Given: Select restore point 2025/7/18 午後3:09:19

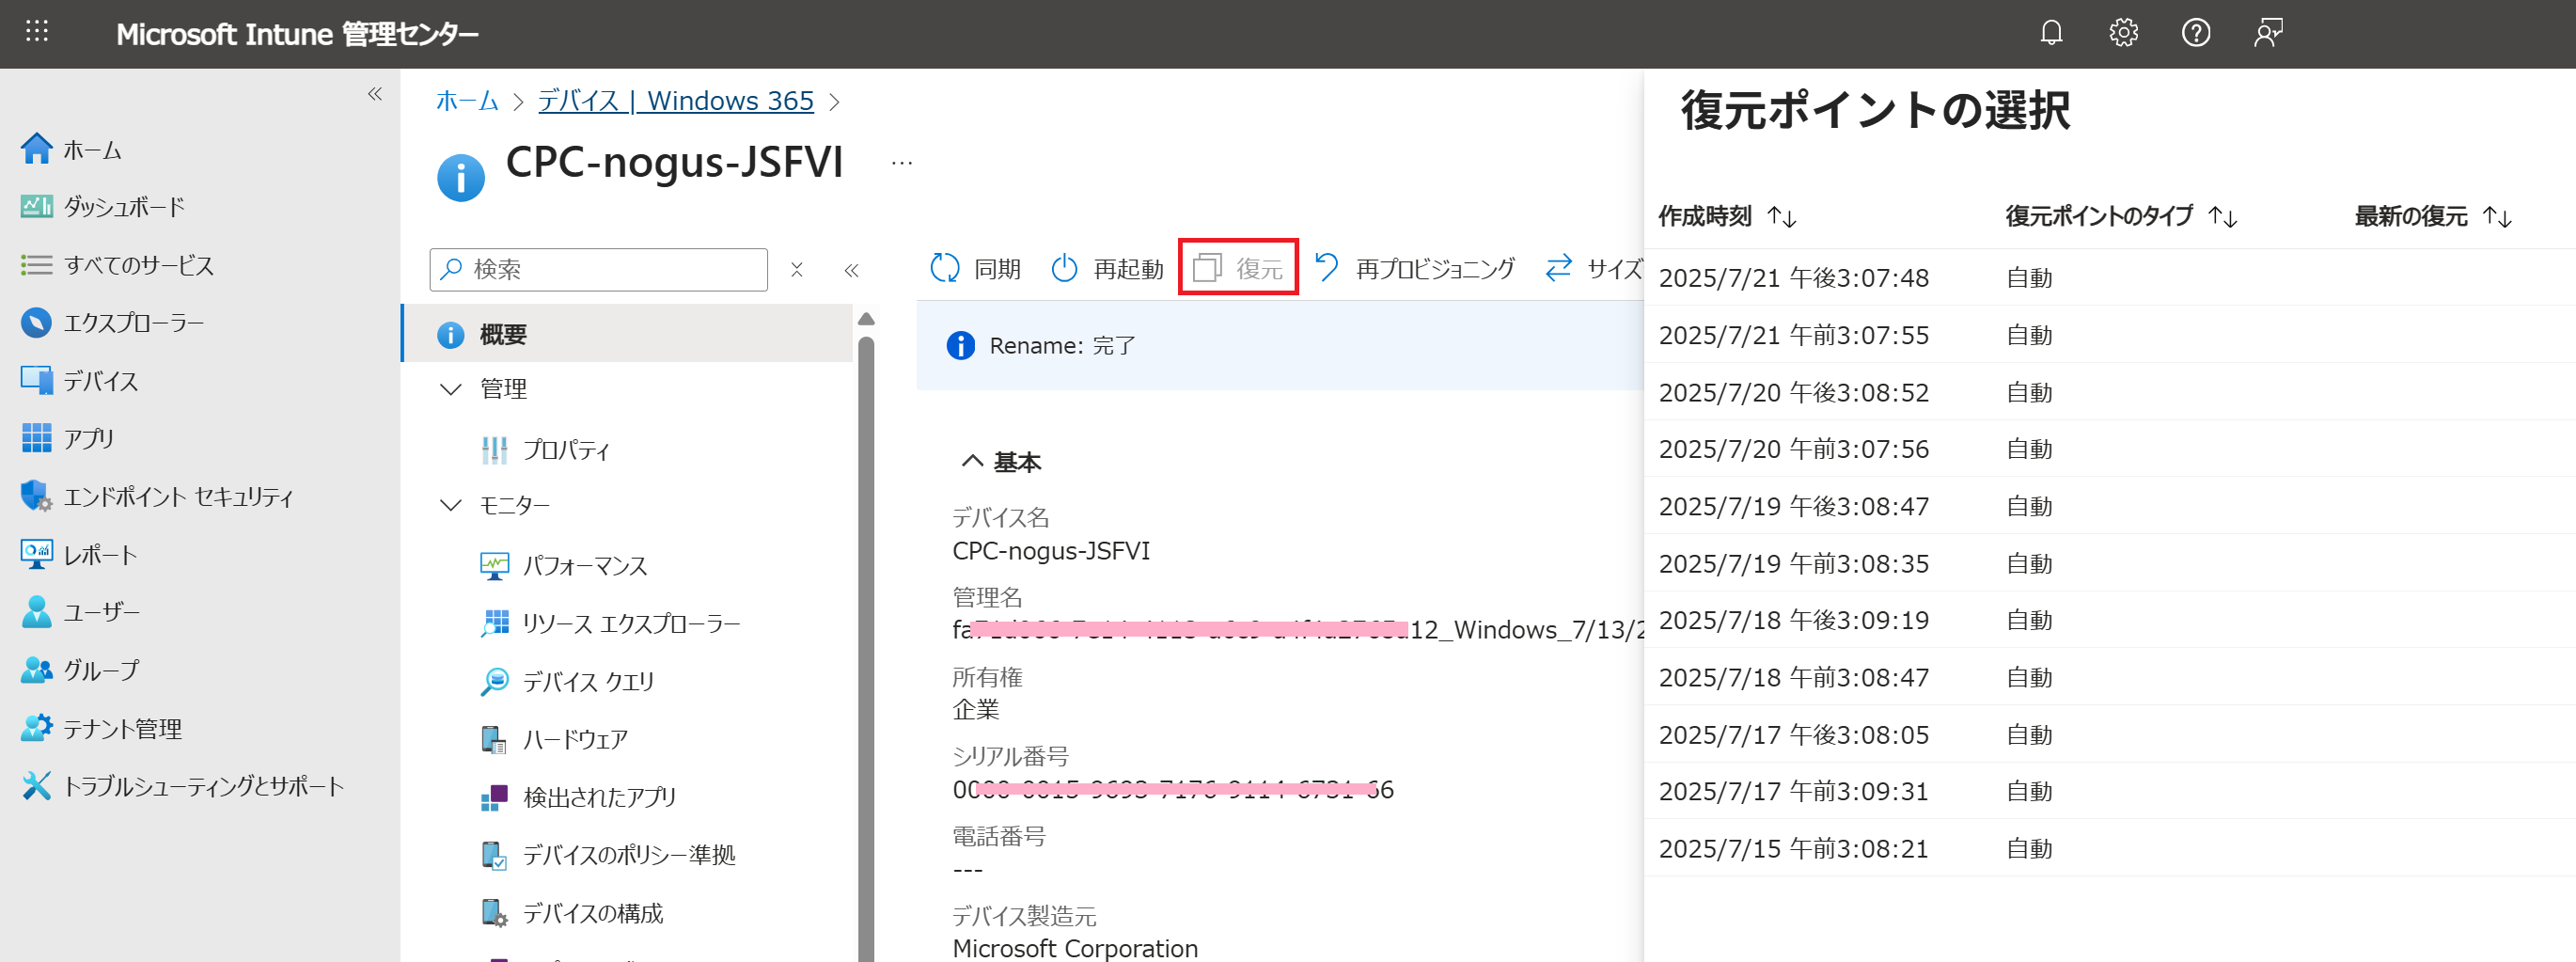Looking at the screenshot, I should coord(2110,620).
